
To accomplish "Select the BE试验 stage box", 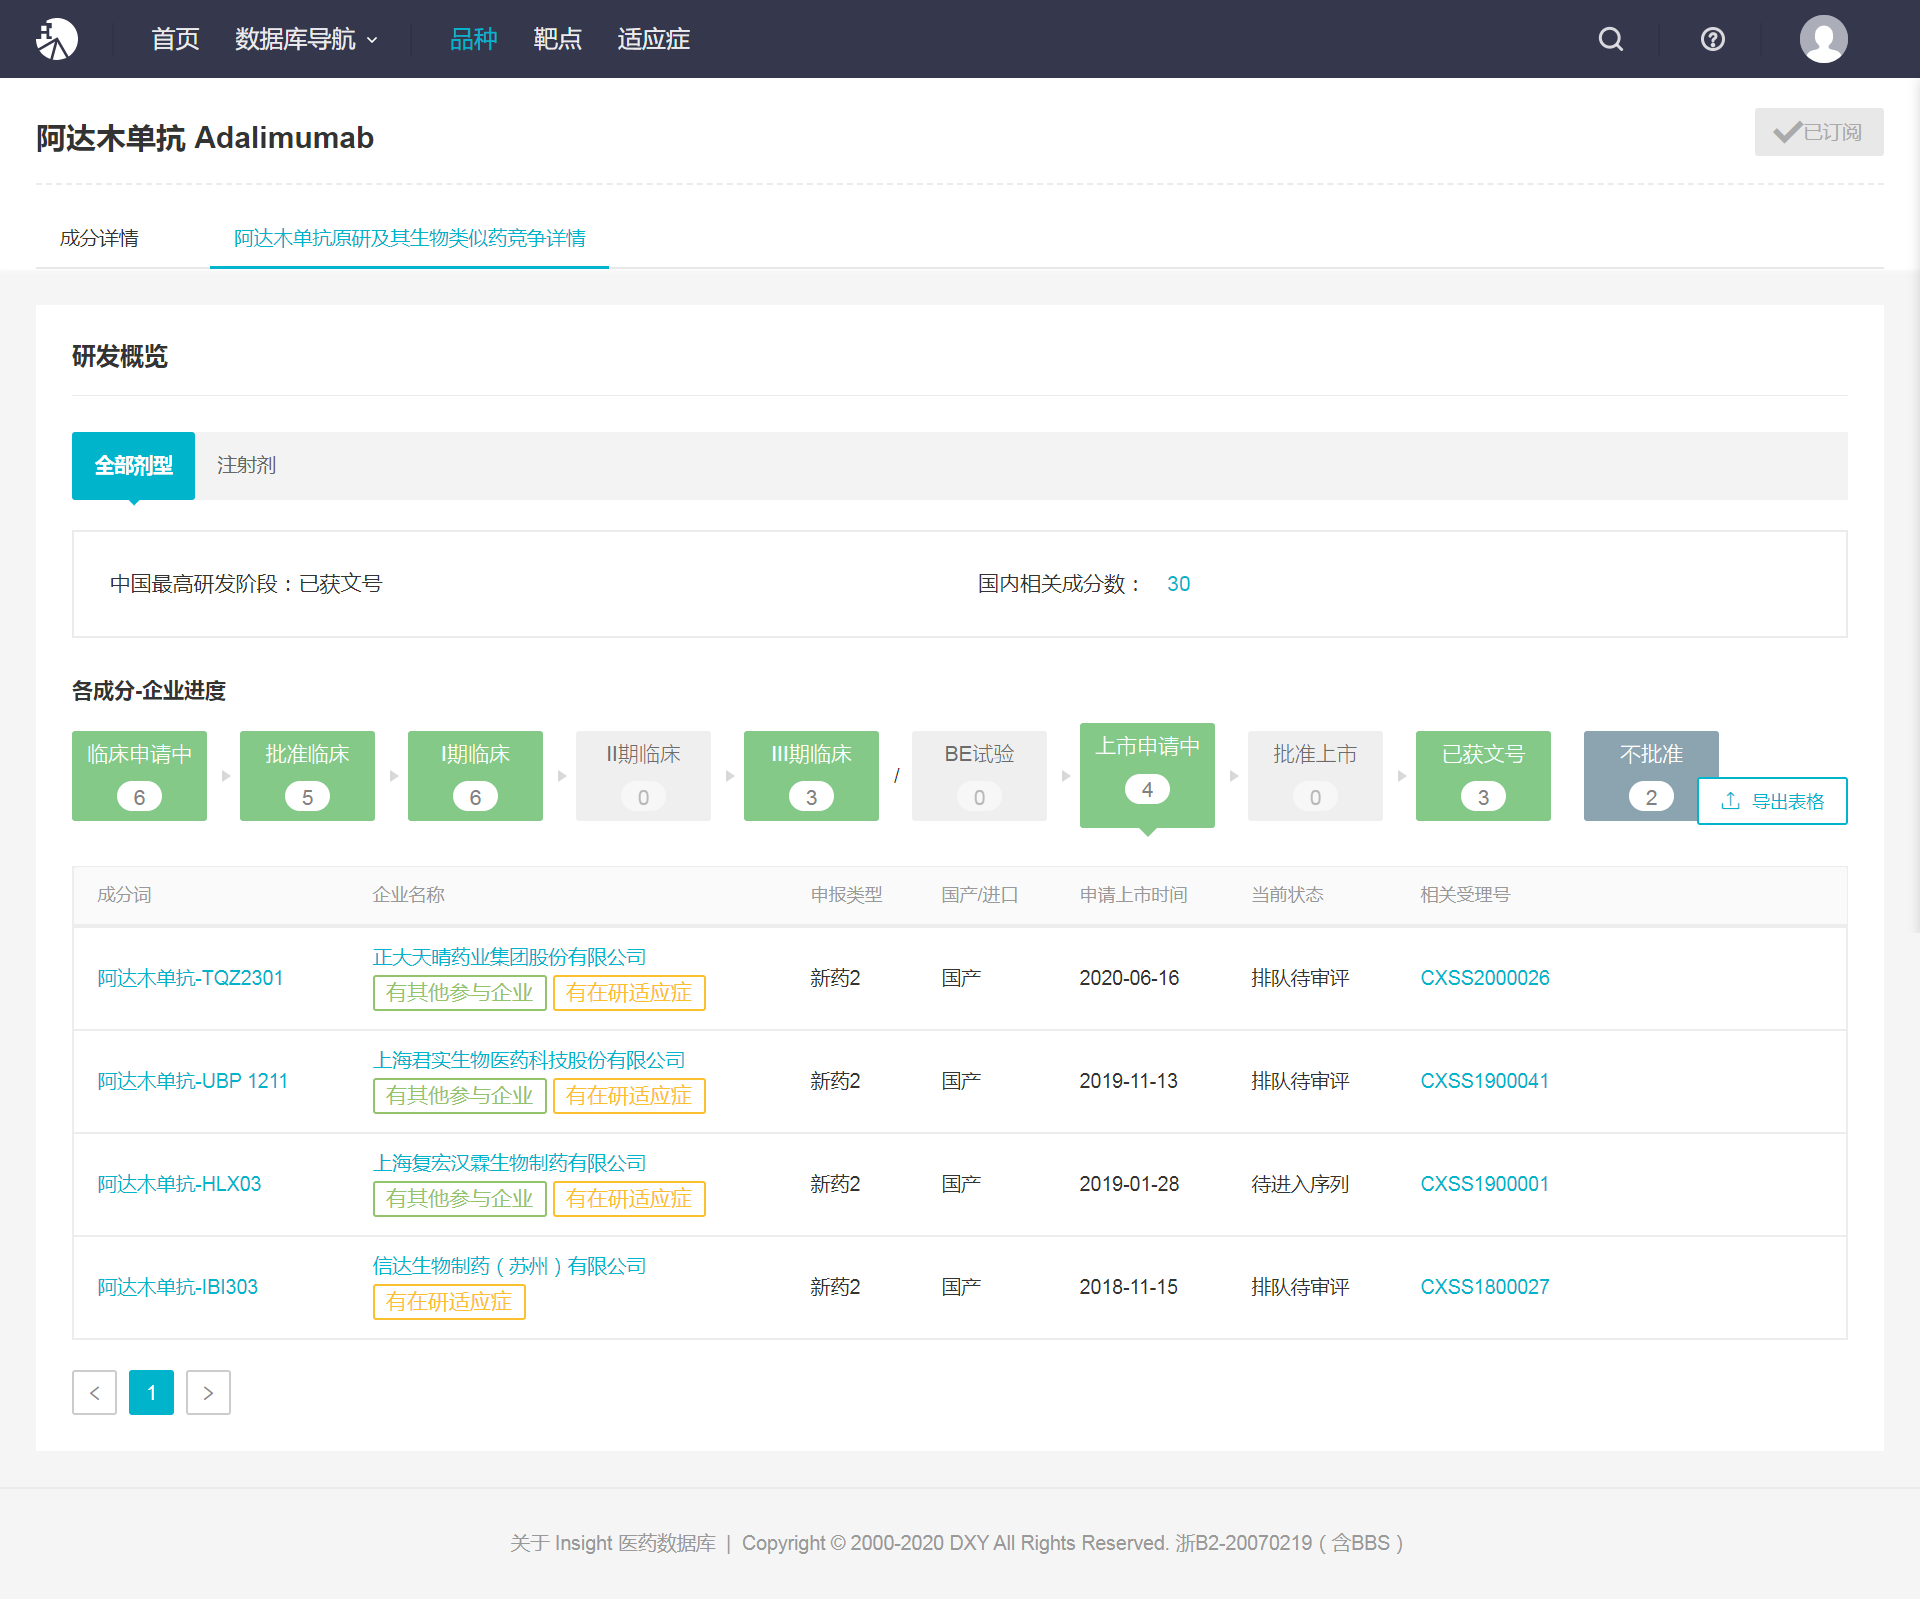I will click(979, 776).
